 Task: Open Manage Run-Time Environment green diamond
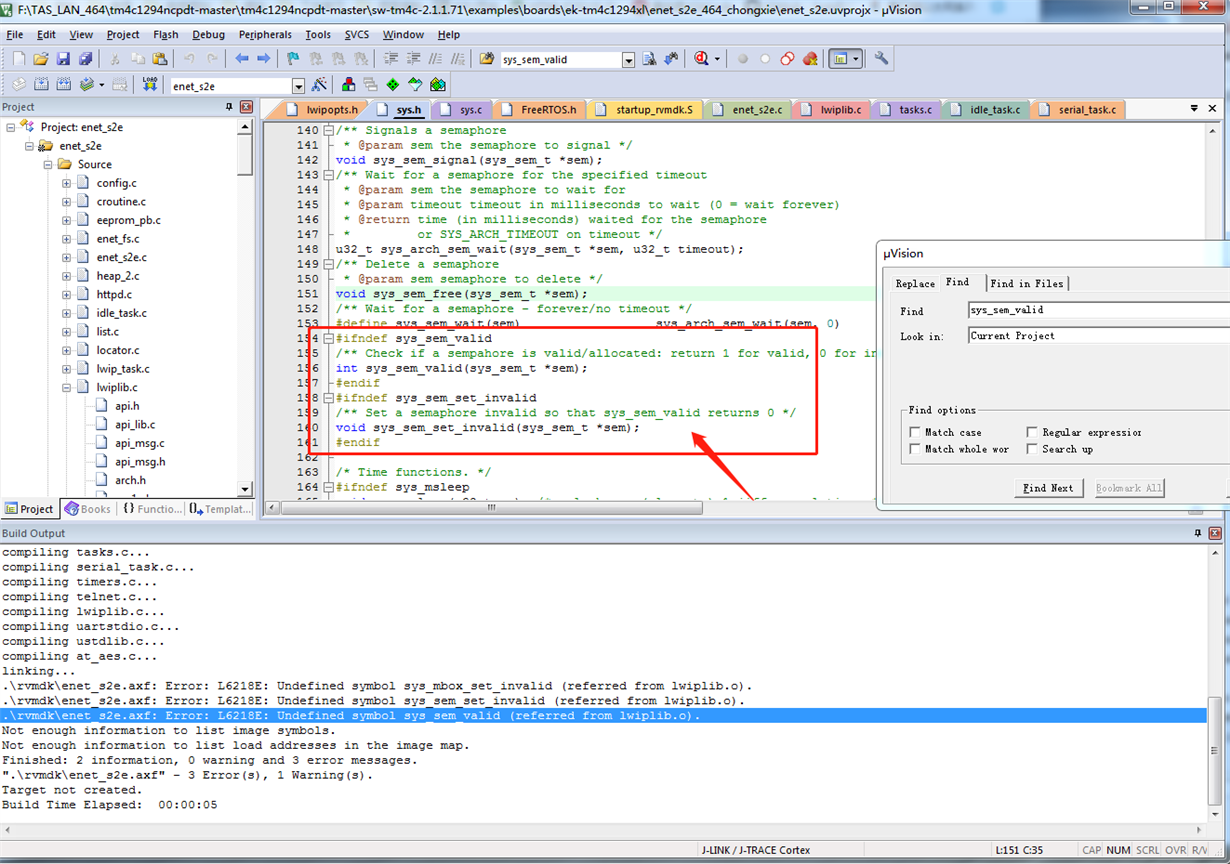tap(392, 85)
